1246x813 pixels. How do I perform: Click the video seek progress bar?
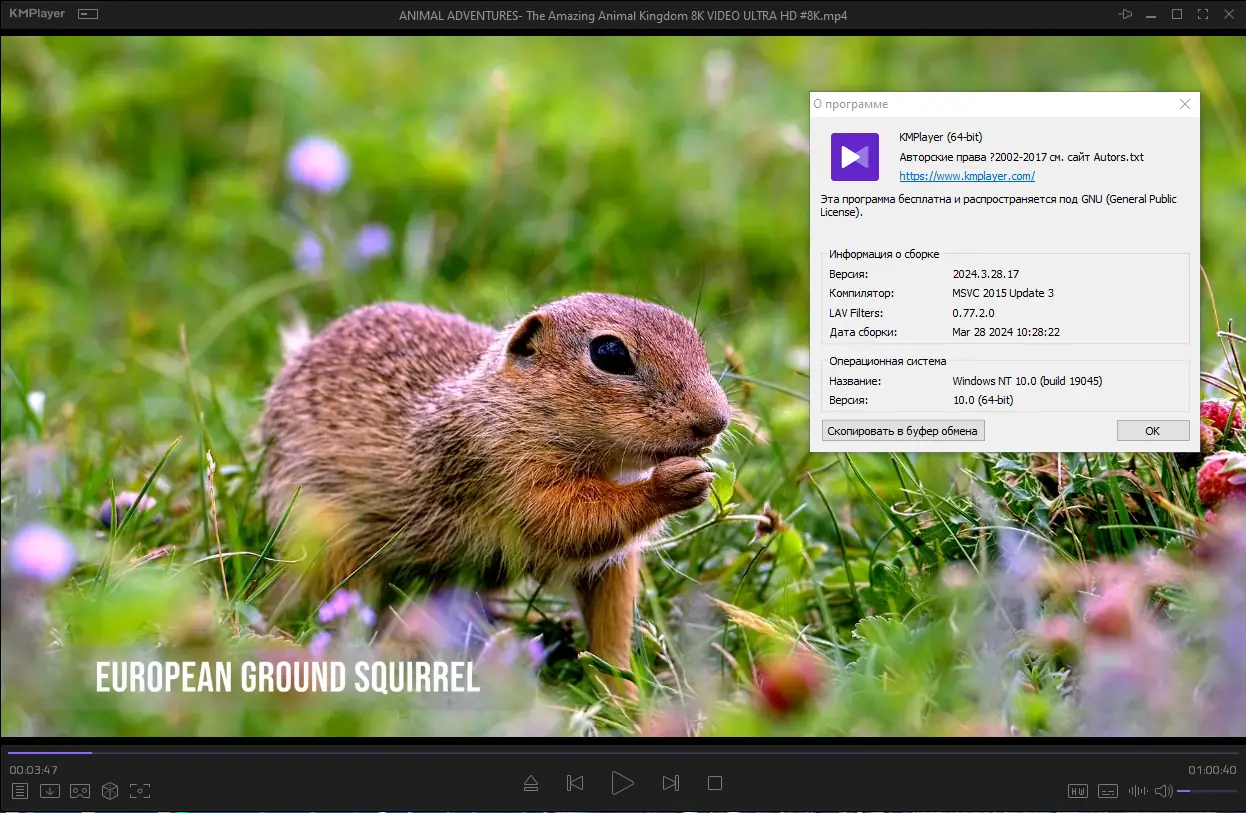(x=622, y=752)
